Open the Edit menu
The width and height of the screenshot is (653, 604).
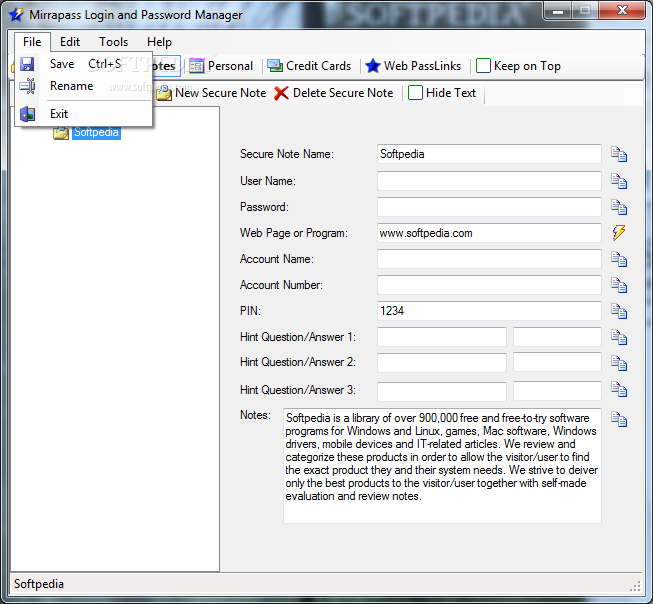point(70,42)
